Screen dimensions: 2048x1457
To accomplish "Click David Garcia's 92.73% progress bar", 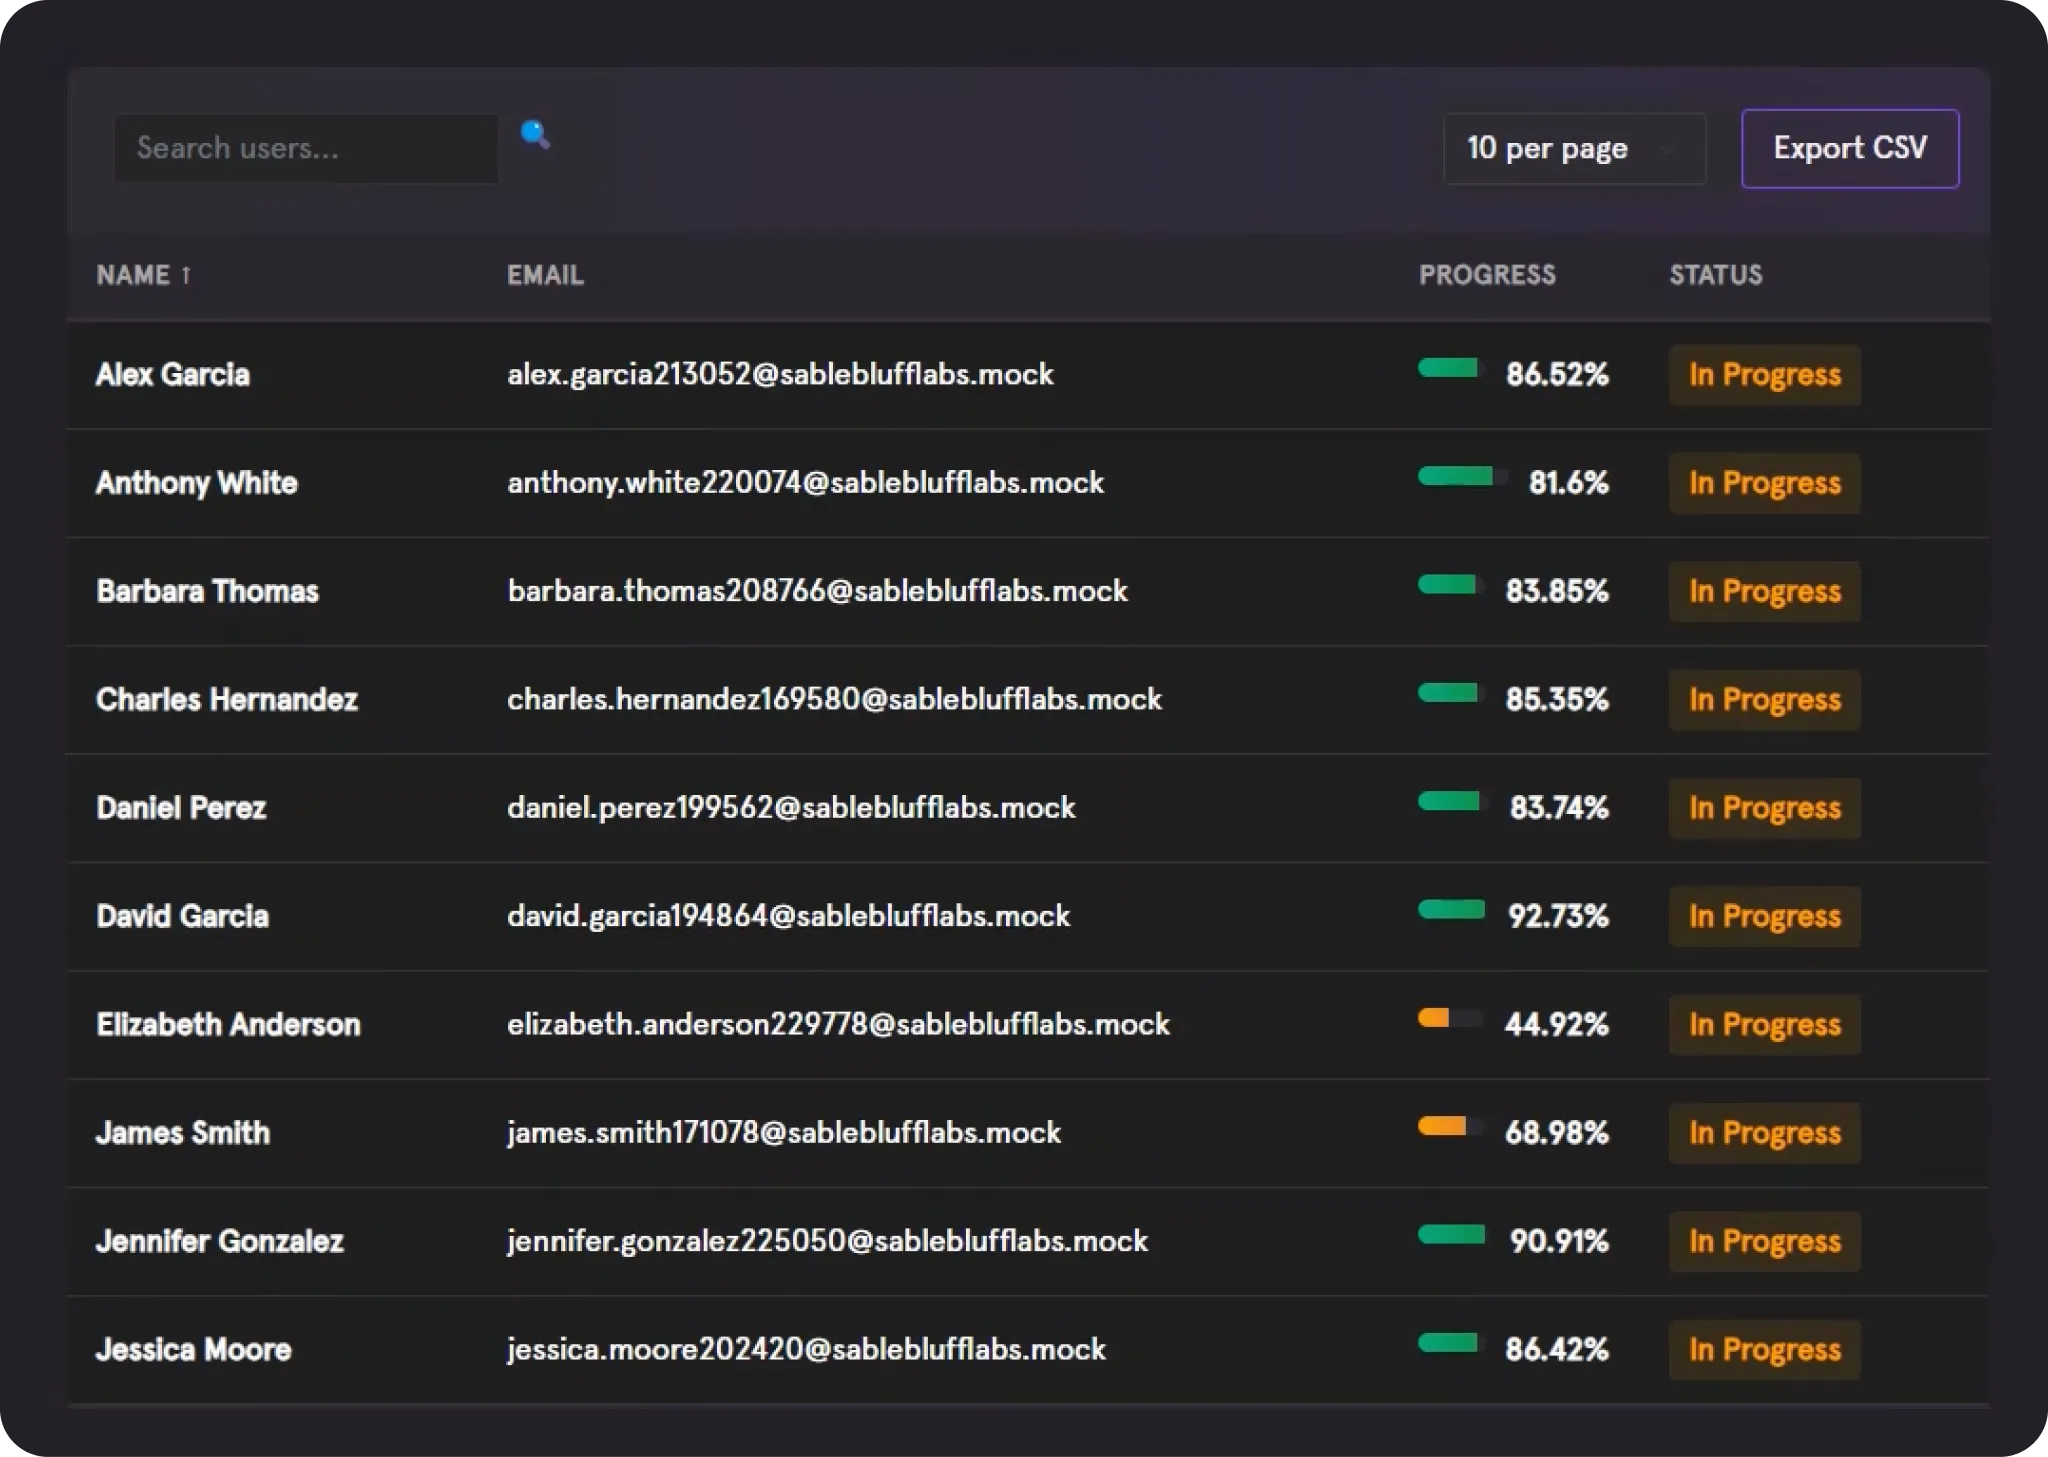I will pos(1451,909).
